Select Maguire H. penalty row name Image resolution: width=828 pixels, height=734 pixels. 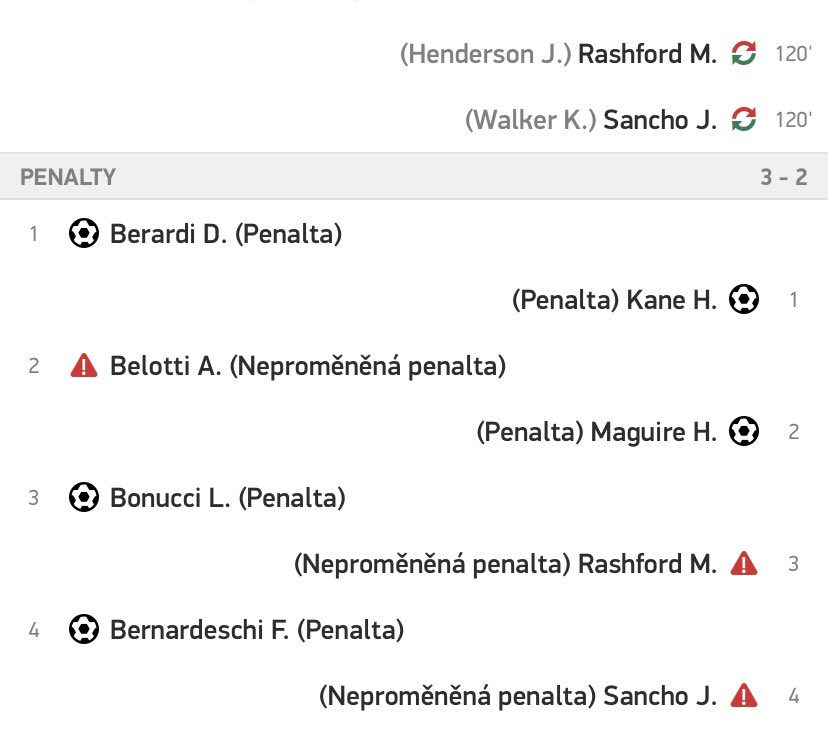[x=653, y=432]
